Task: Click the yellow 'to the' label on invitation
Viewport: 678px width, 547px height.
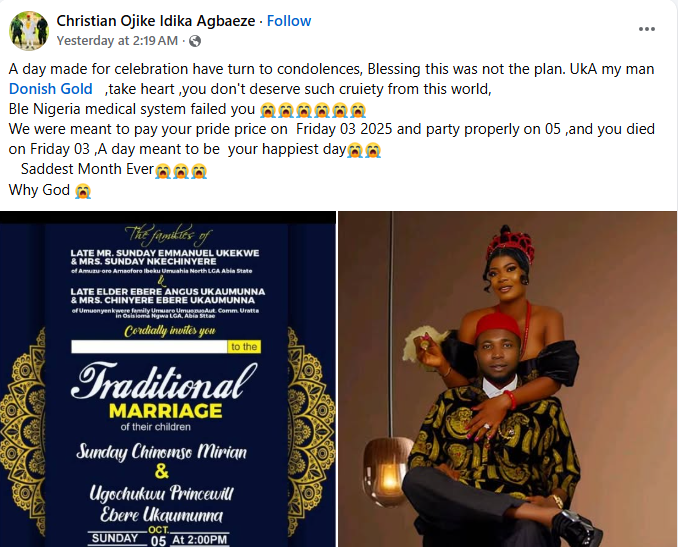Action: pyautogui.click(x=244, y=347)
